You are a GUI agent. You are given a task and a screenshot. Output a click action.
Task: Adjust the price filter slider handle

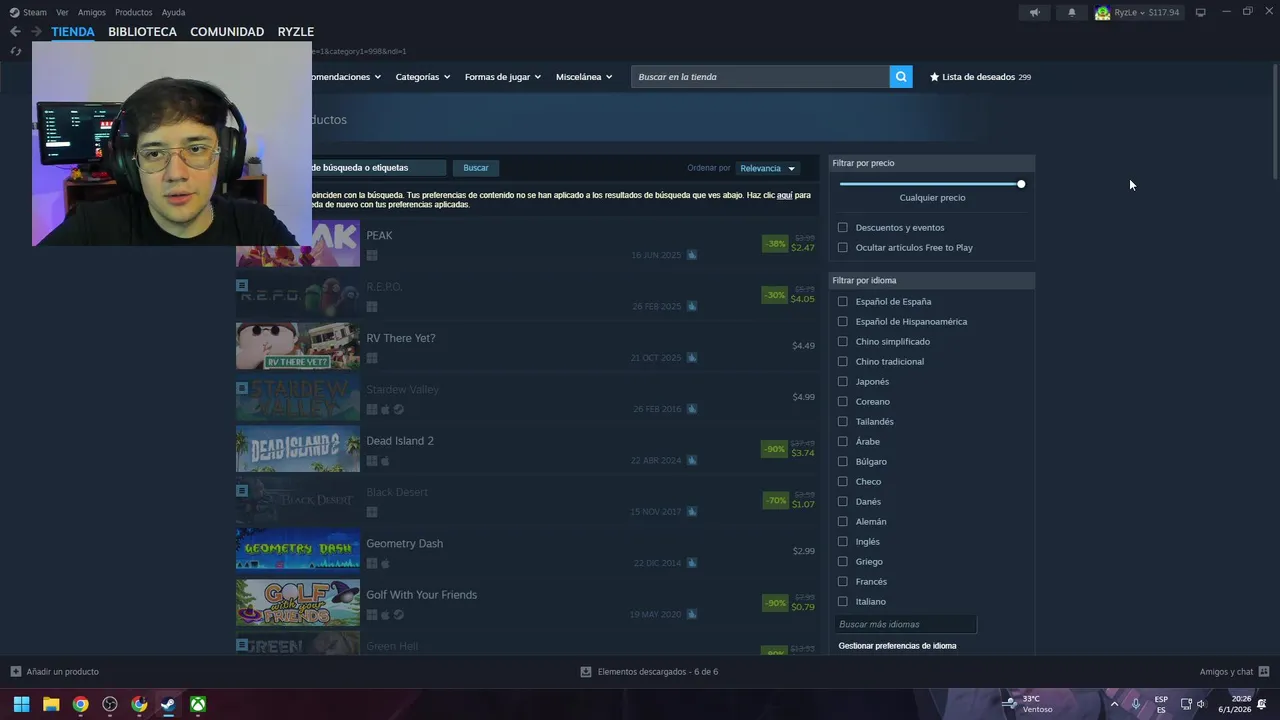(x=1021, y=184)
